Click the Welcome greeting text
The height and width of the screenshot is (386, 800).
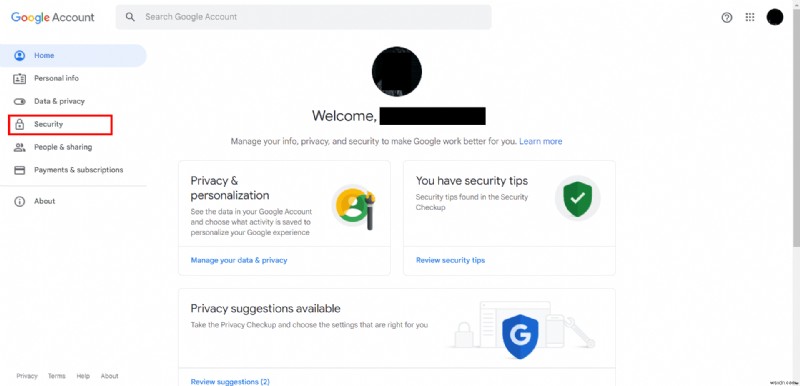[344, 116]
